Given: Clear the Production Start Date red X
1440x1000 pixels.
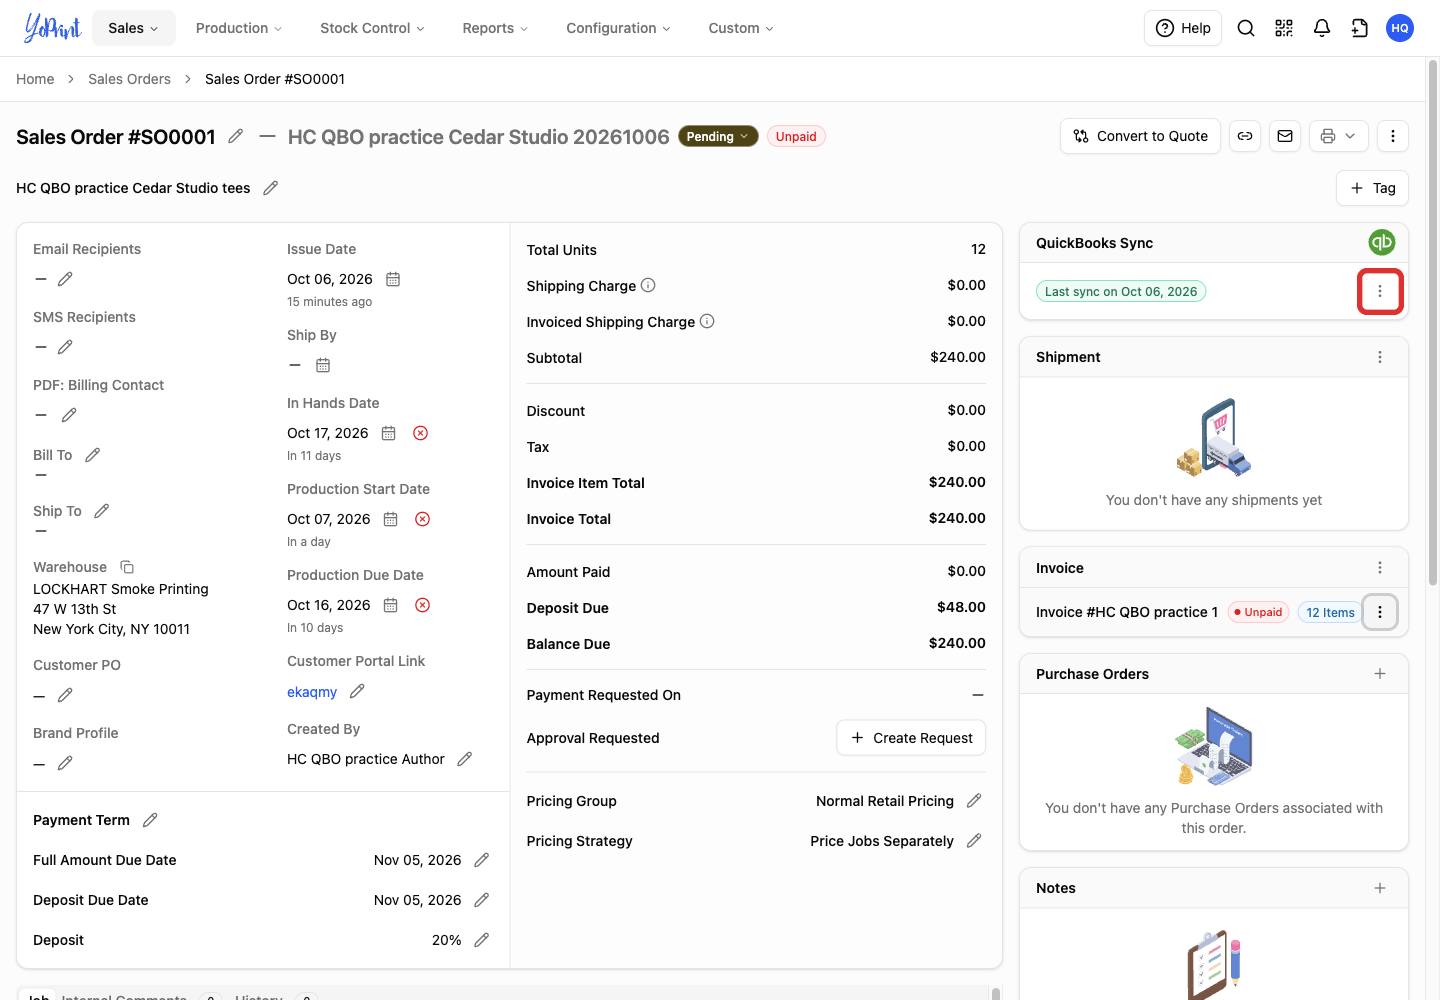Looking at the screenshot, I should coord(423,519).
